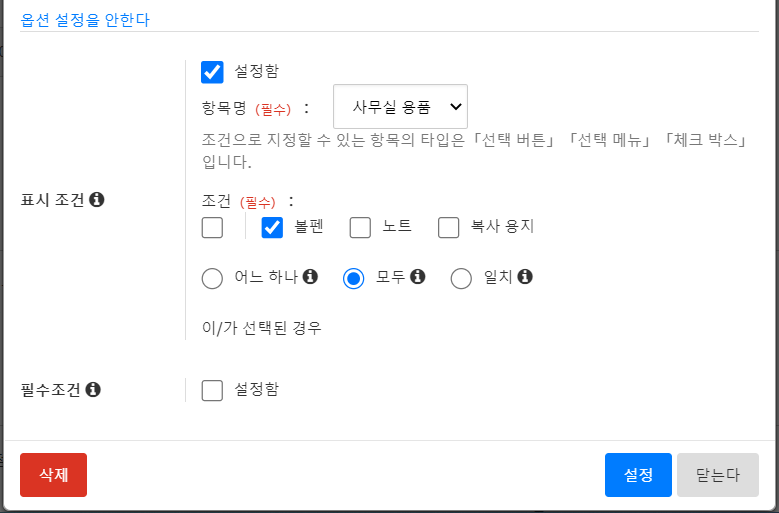Screen dimensions: 779x513
Task: Check the 복사 용지 checkbox
Action: (x=449, y=227)
